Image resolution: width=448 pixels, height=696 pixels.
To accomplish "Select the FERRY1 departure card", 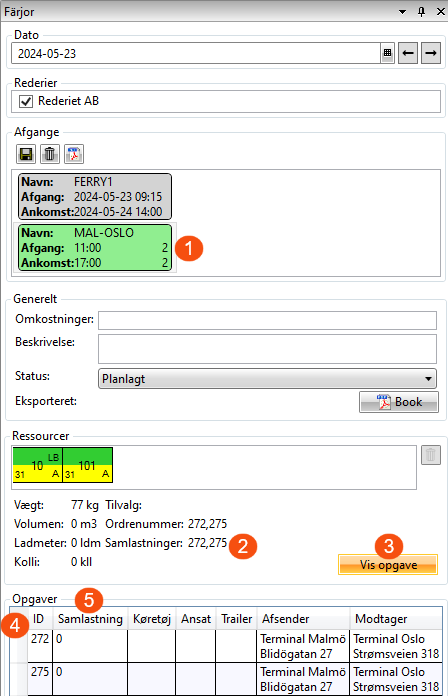I will (95, 197).
